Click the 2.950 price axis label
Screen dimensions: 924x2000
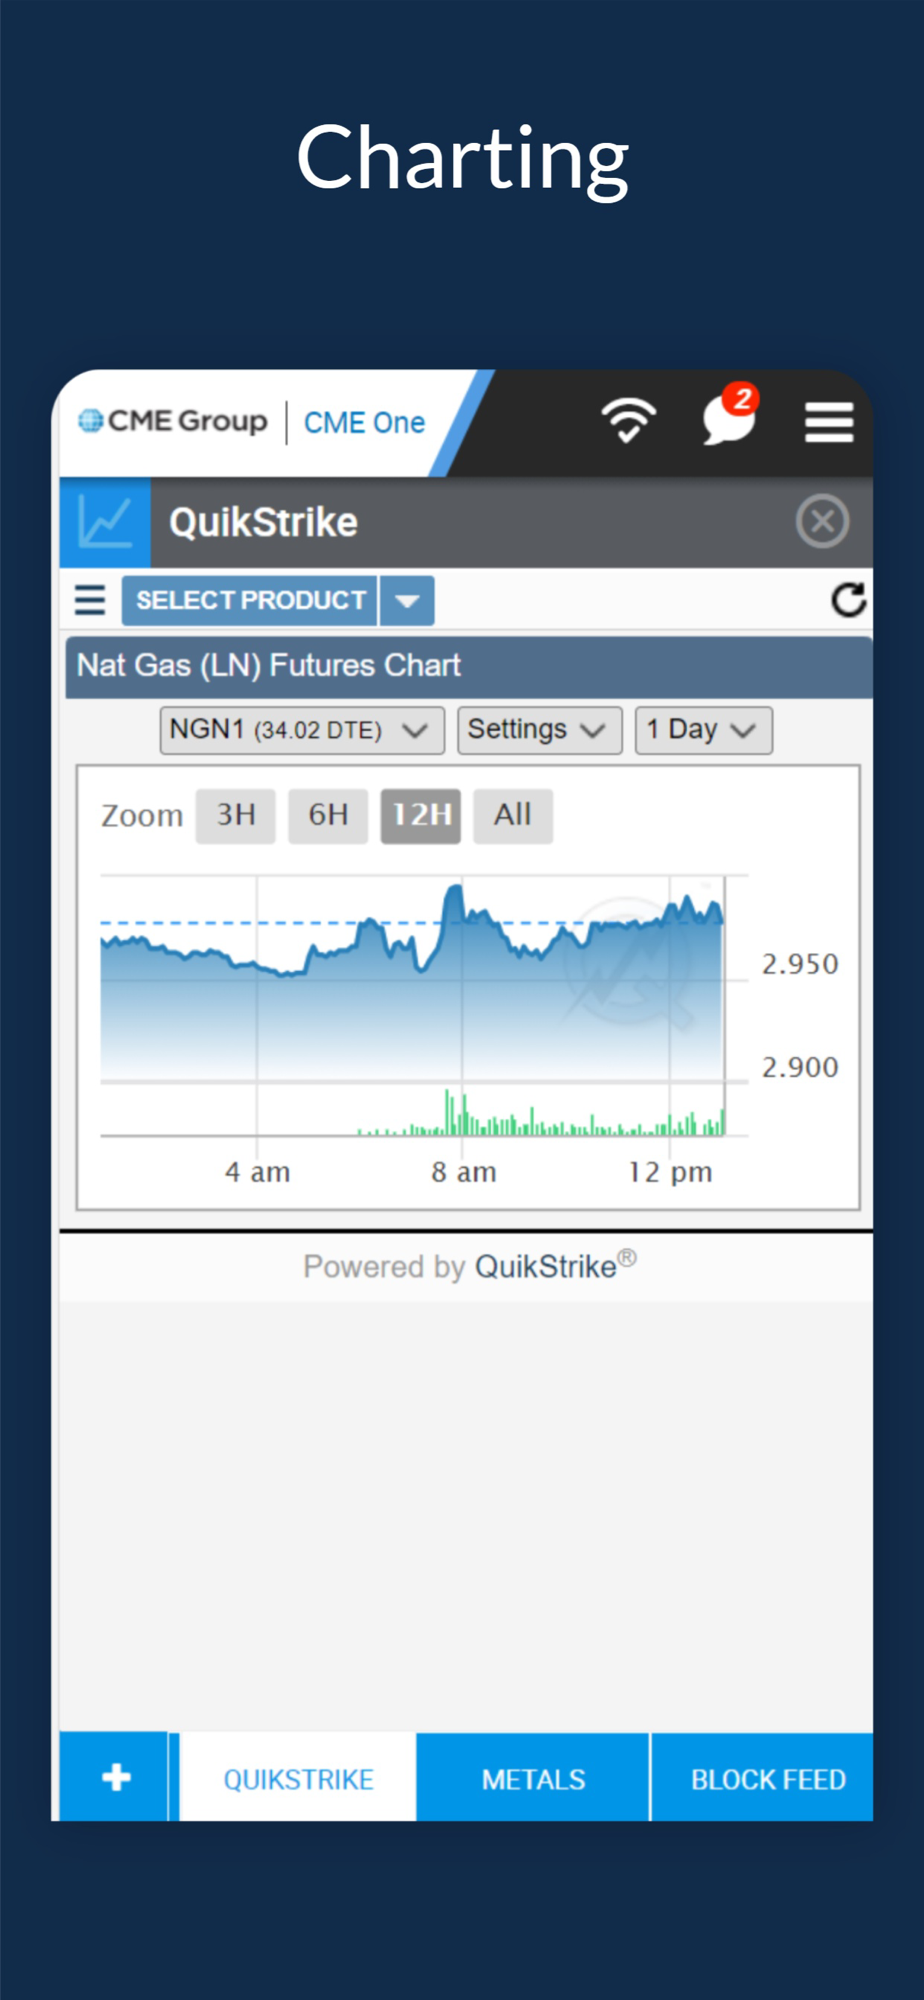[x=800, y=964]
